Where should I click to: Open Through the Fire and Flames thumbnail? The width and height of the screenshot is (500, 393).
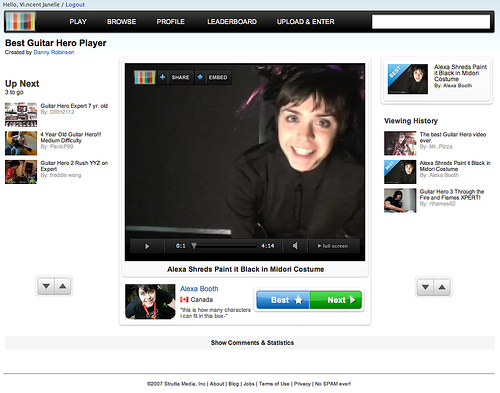(x=400, y=201)
